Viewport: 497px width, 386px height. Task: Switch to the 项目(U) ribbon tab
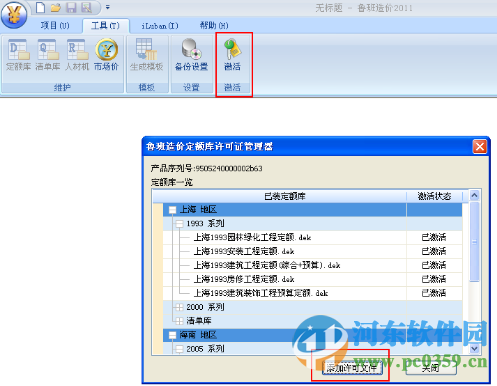(55, 25)
